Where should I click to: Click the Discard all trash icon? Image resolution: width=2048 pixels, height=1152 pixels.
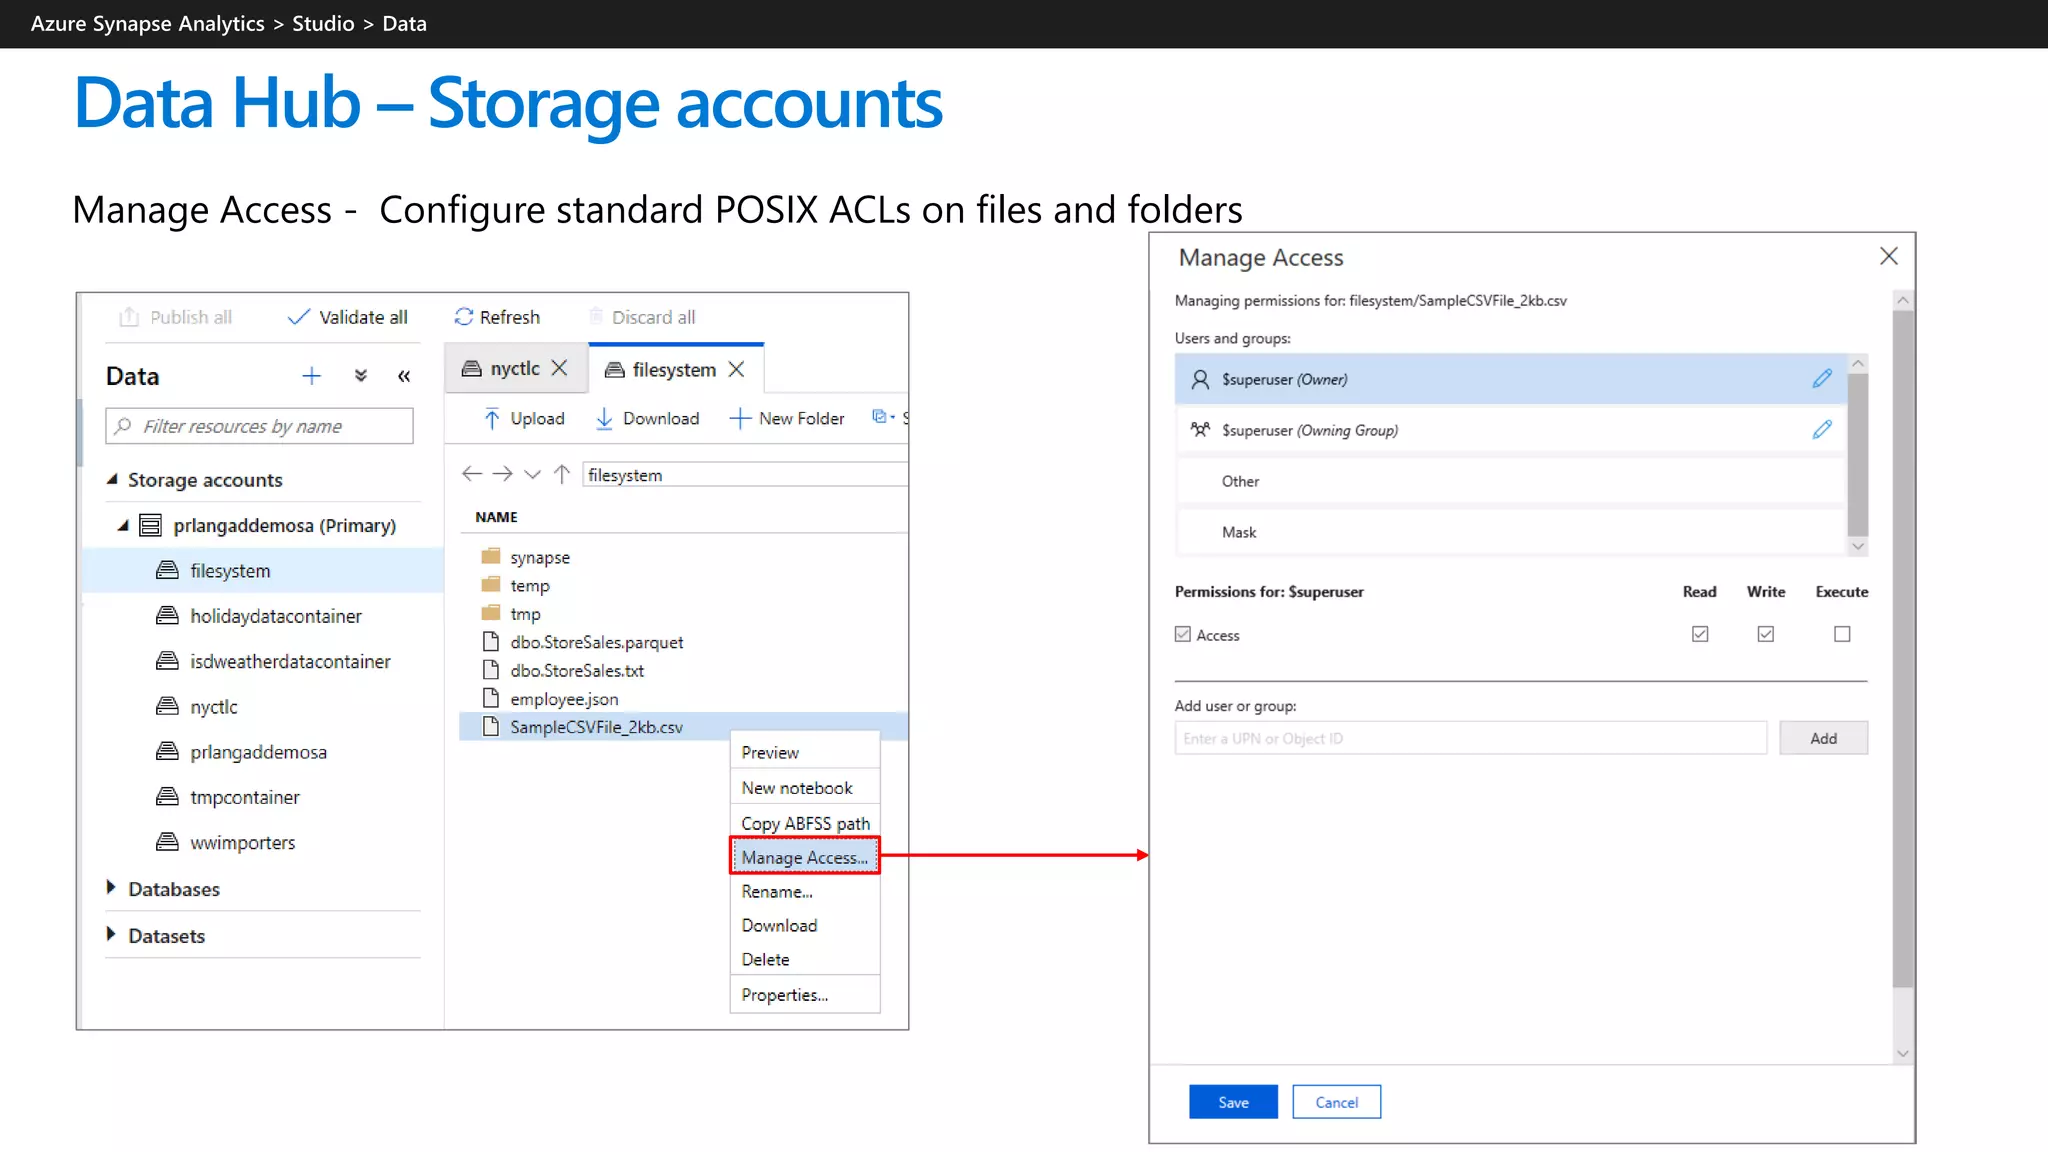[x=596, y=316]
